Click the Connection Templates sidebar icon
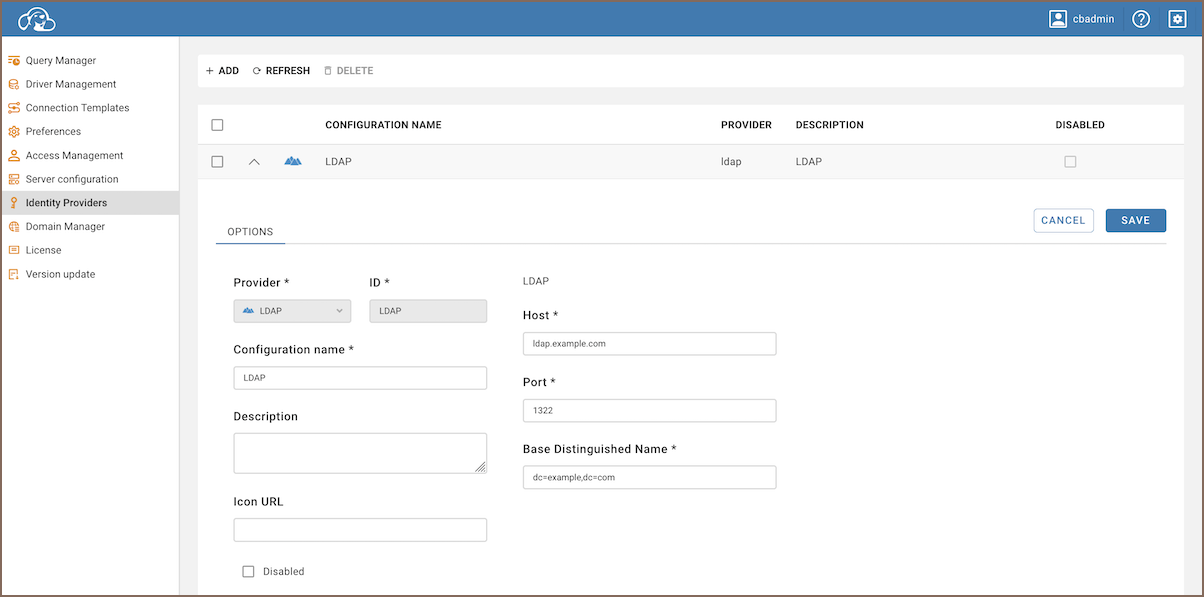This screenshot has height=597, width=1204. [x=14, y=108]
